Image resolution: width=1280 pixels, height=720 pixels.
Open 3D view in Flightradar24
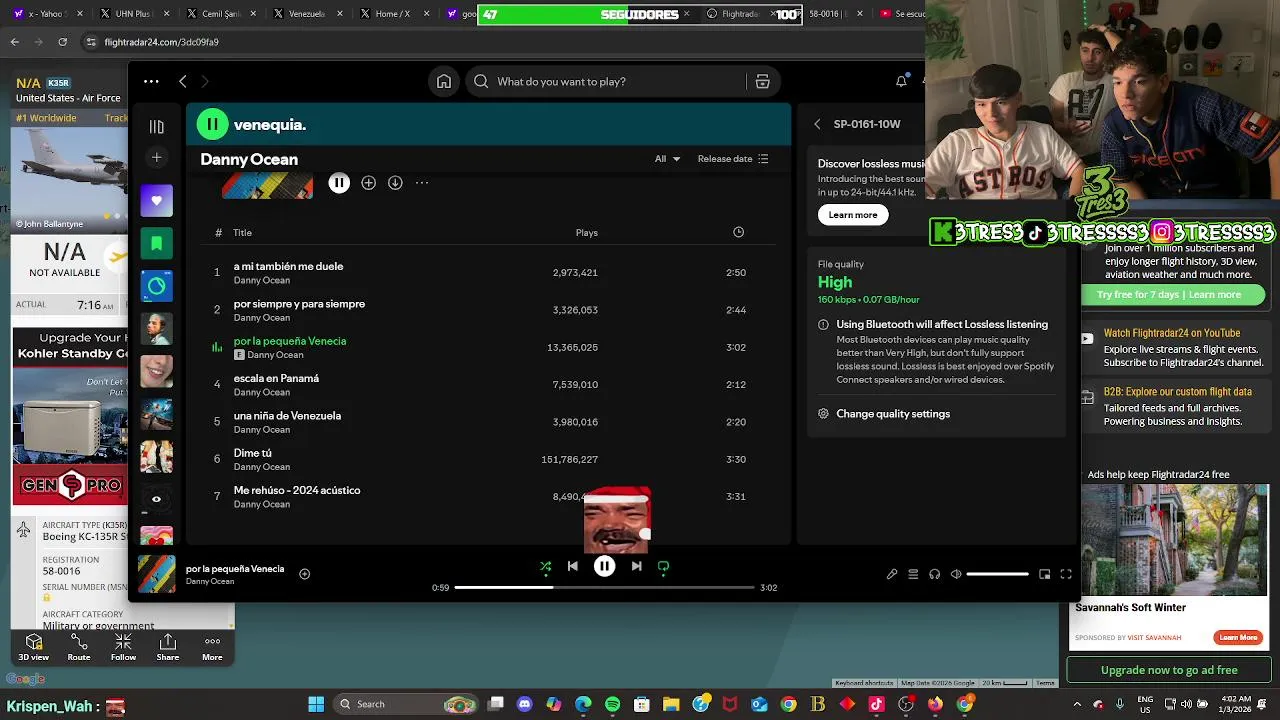coord(33,647)
